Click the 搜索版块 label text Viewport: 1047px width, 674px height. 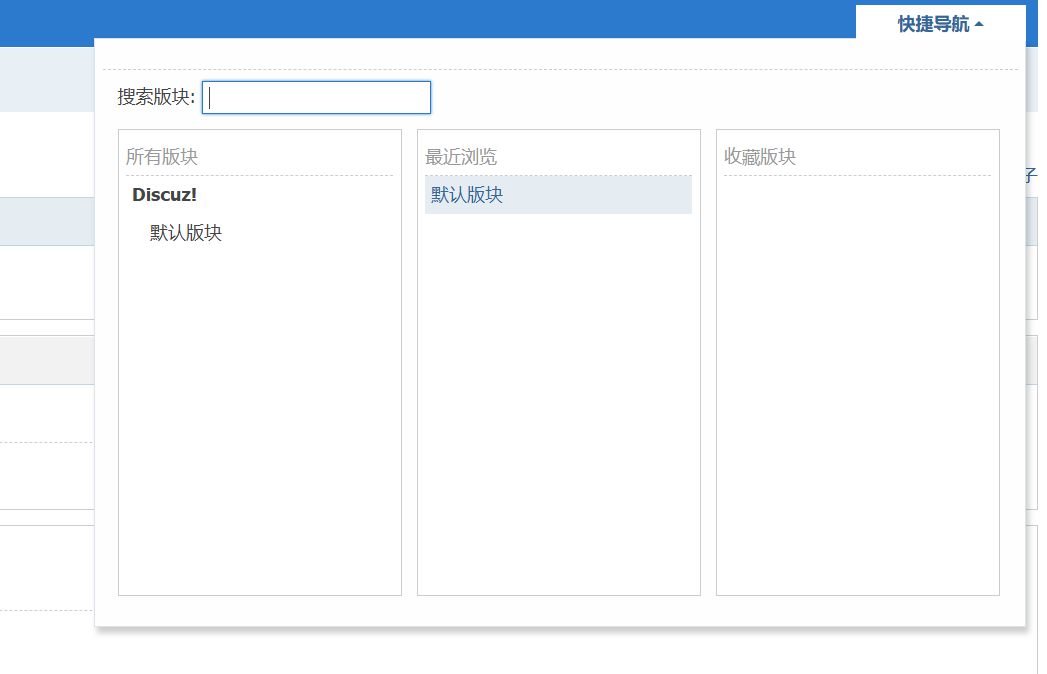pyautogui.click(x=156, y=98)
